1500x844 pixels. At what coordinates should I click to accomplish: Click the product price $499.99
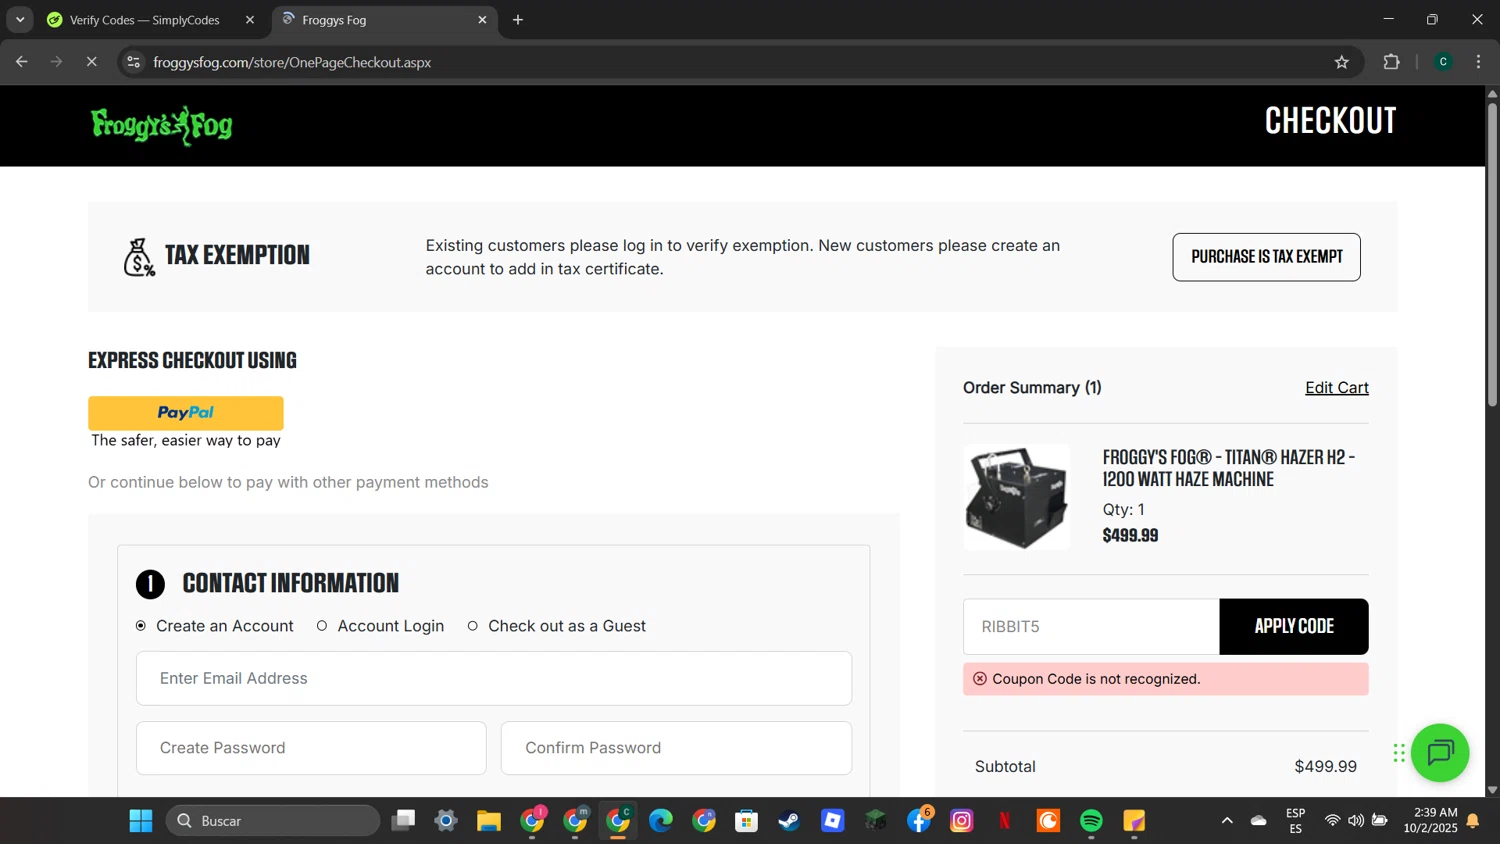pos(1130,536)
